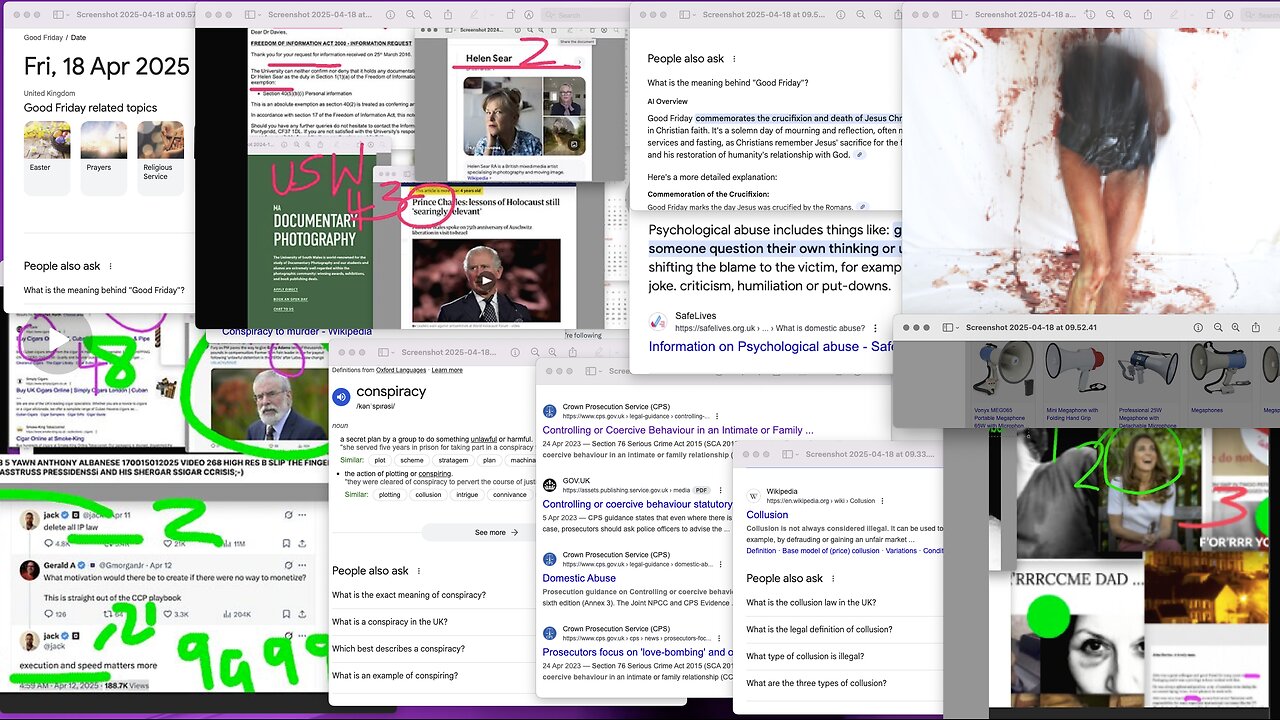Rotate the red splatter image

[1210, 15]
